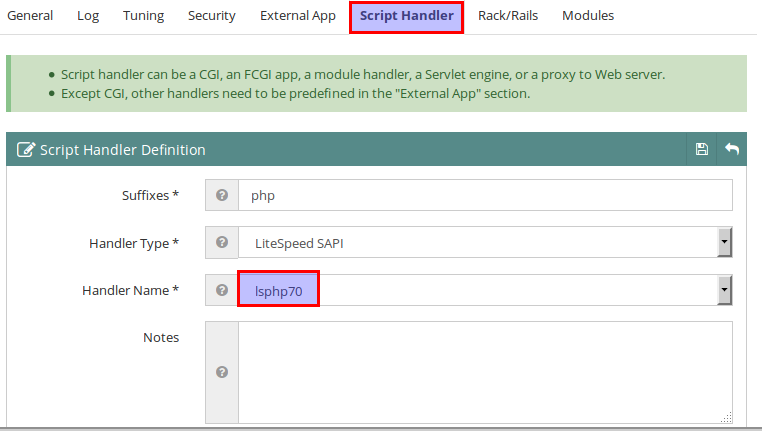The image size is (762, 431).
Task: Go to the Modules tab
Action: (588, 16)
